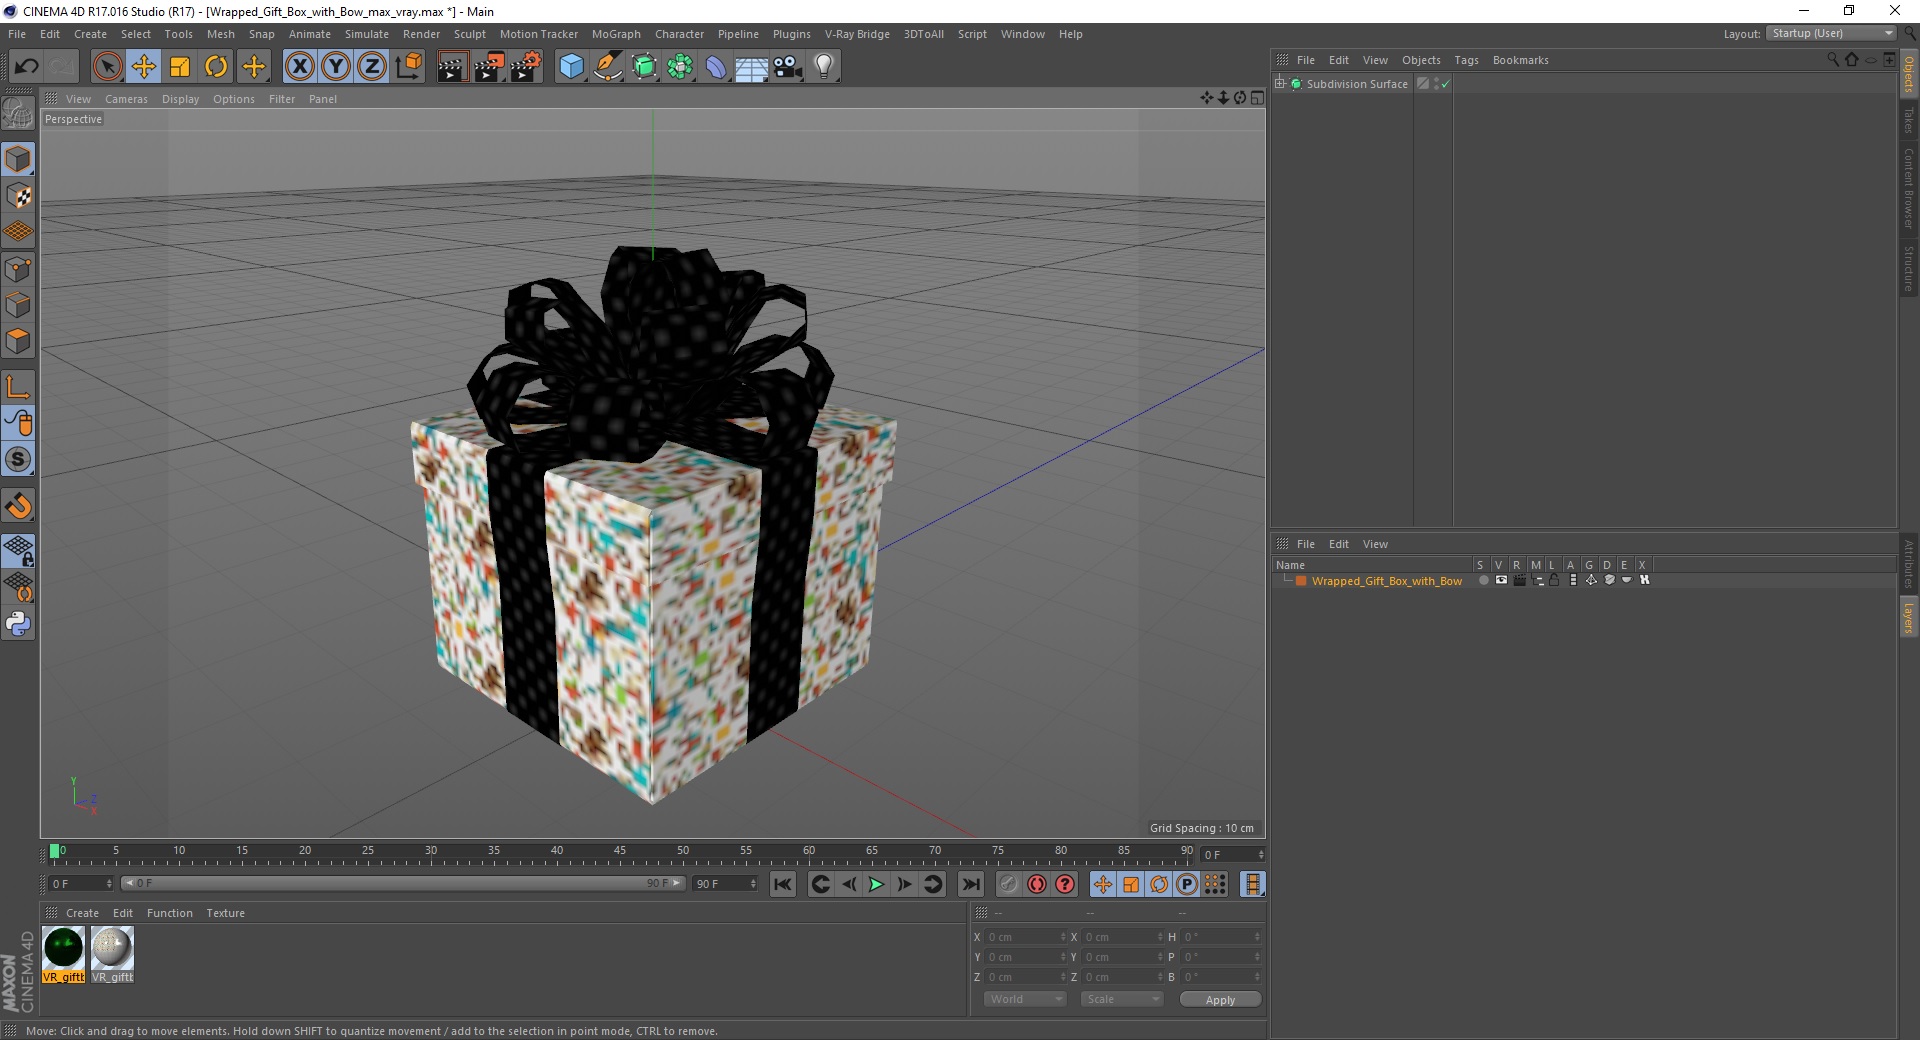The width and height of the screenshot is (1920, 1040).
Task: Open the World coordinate dropdown
Action: click(1025, 999)
